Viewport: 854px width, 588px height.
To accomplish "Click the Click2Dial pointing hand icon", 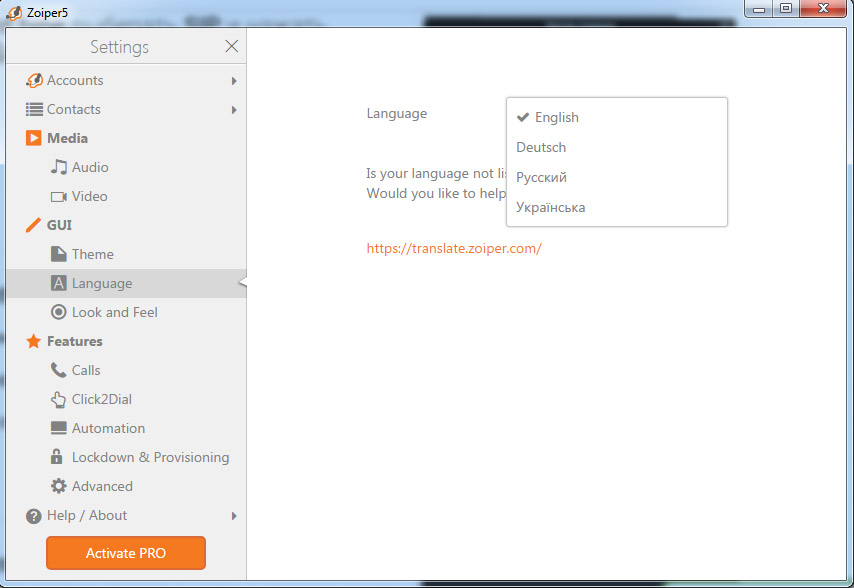I will tap(58, 400).
